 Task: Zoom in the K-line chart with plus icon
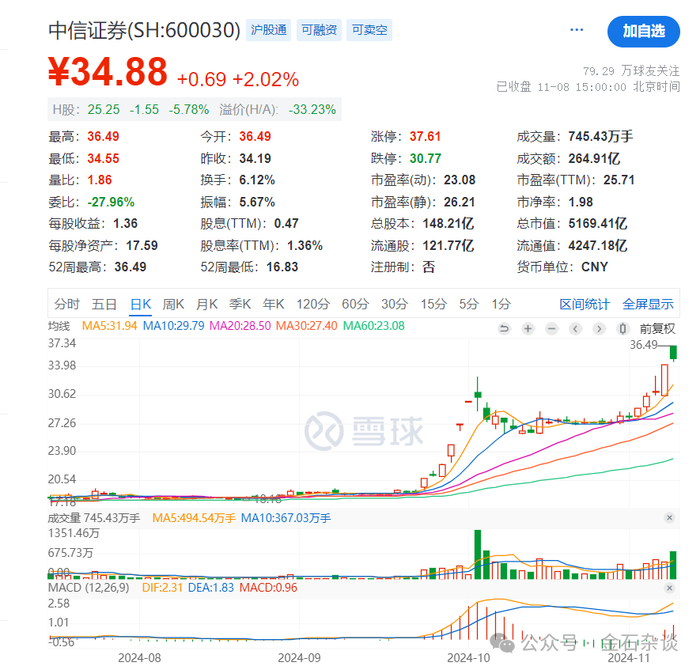pos(528,329)
